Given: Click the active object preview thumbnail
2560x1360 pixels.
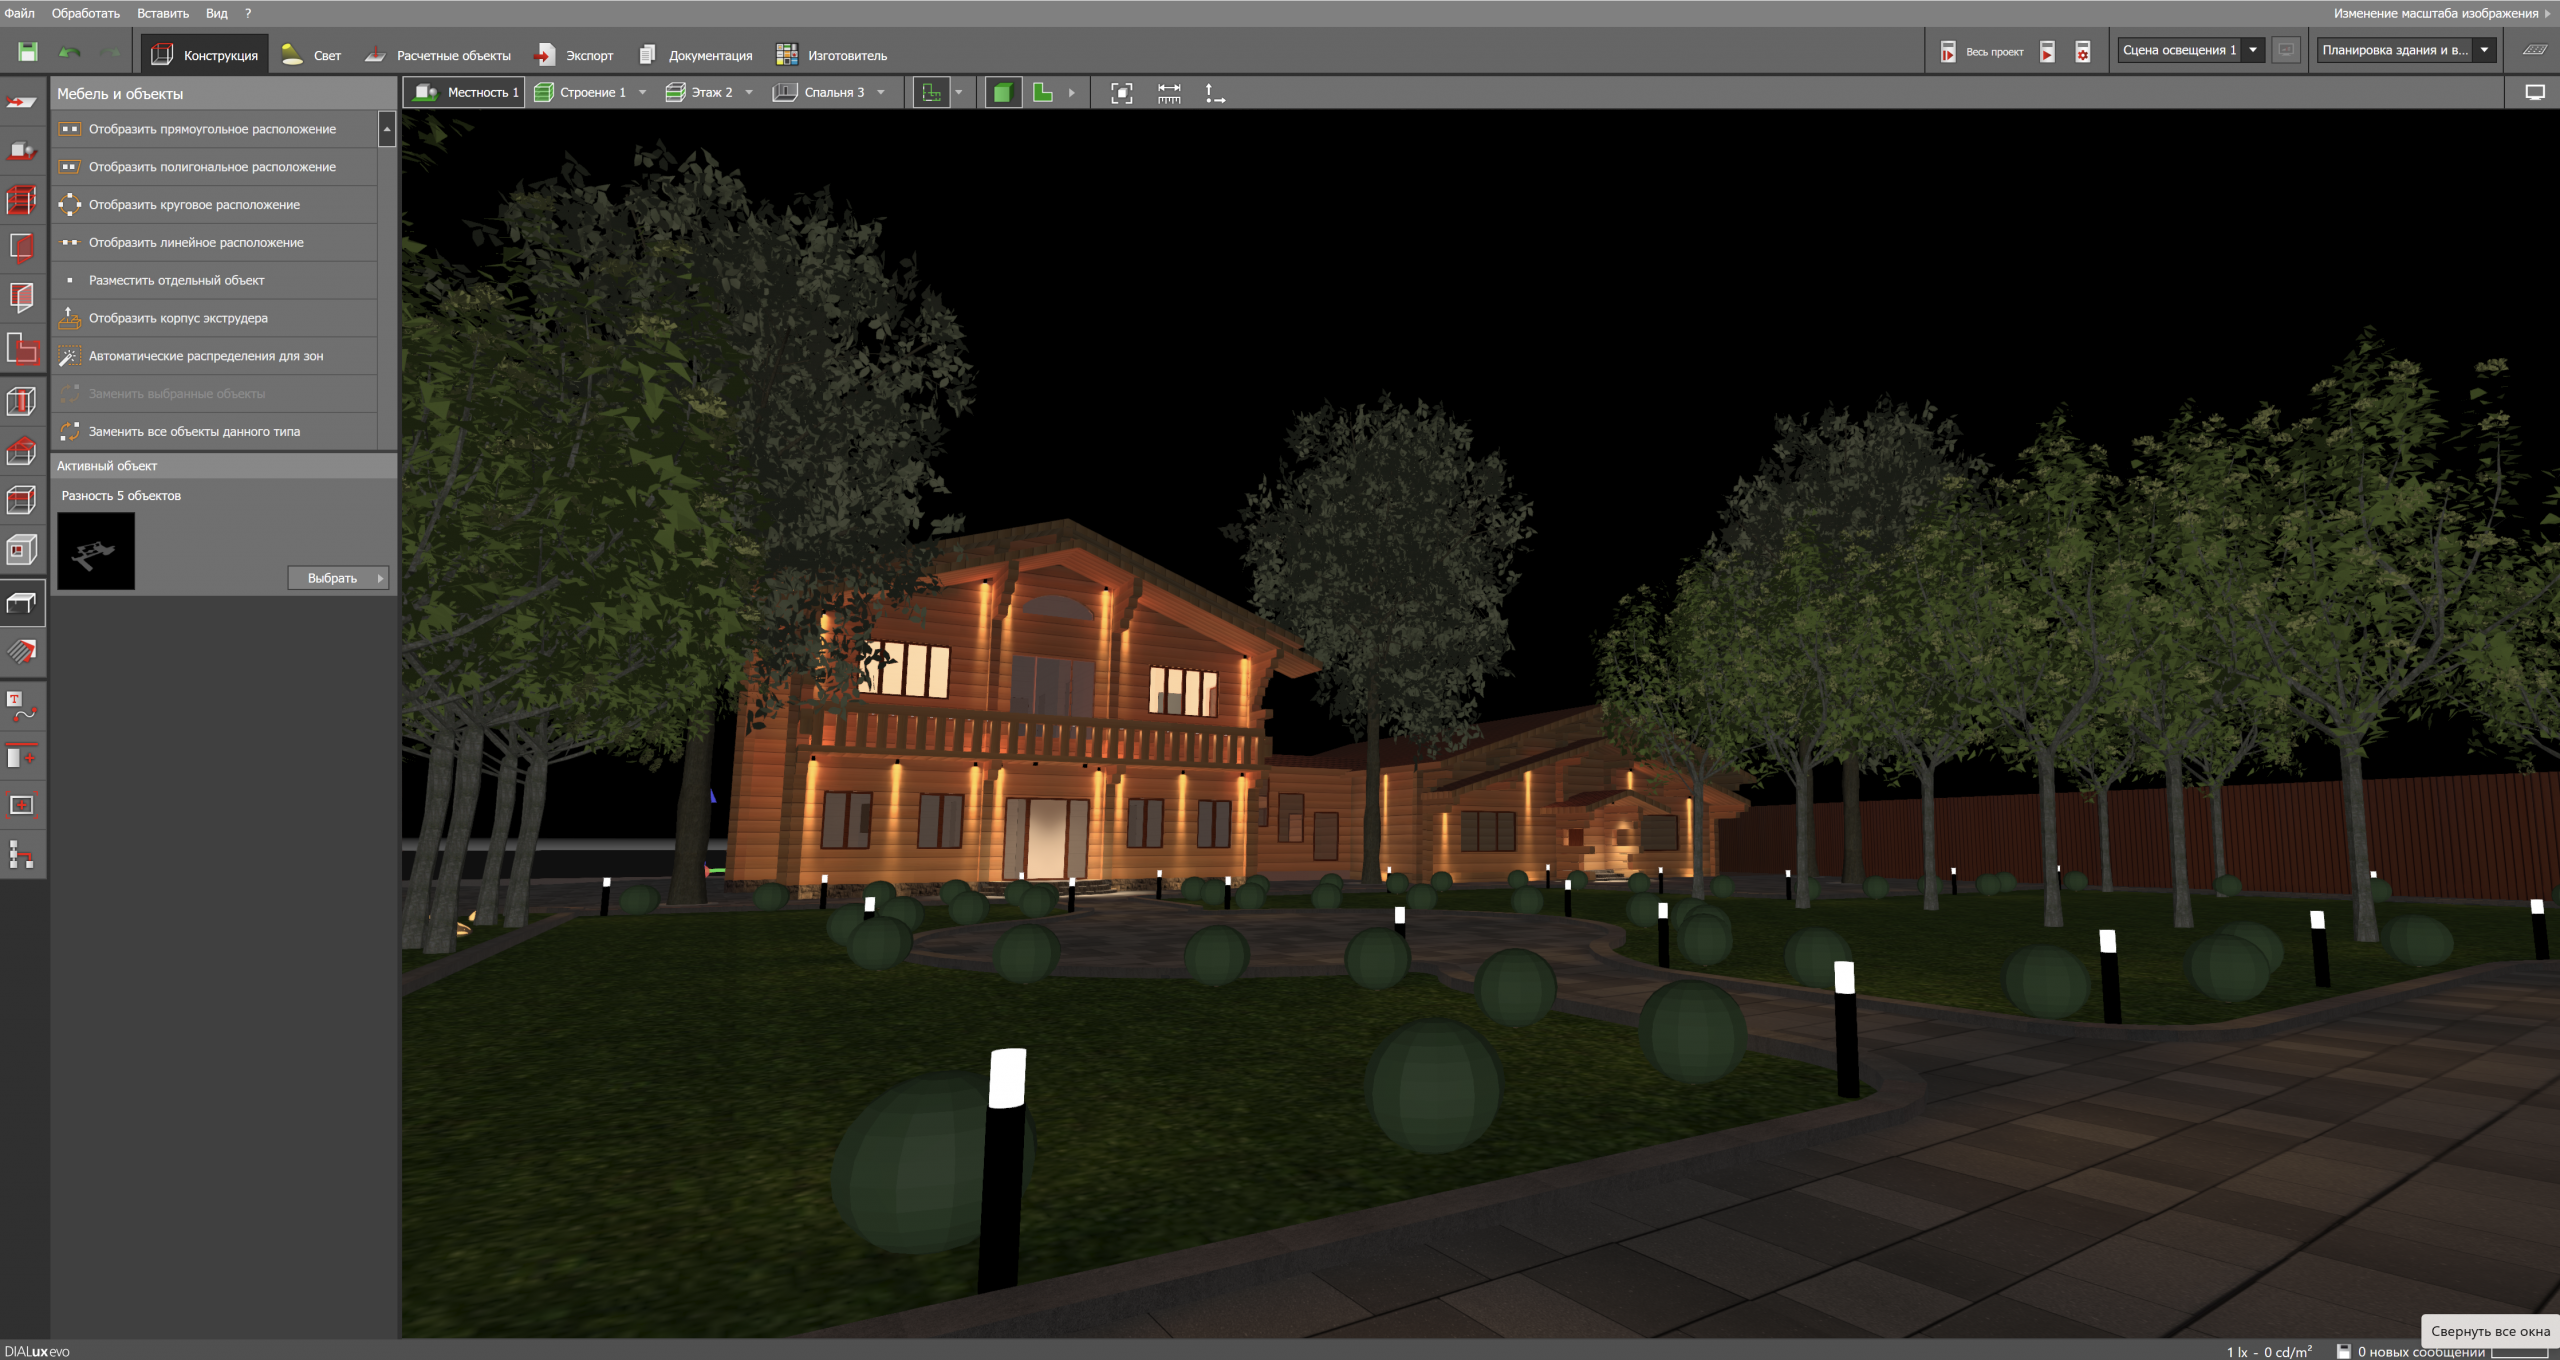Looking at the screenshot, I should (96, 551).
